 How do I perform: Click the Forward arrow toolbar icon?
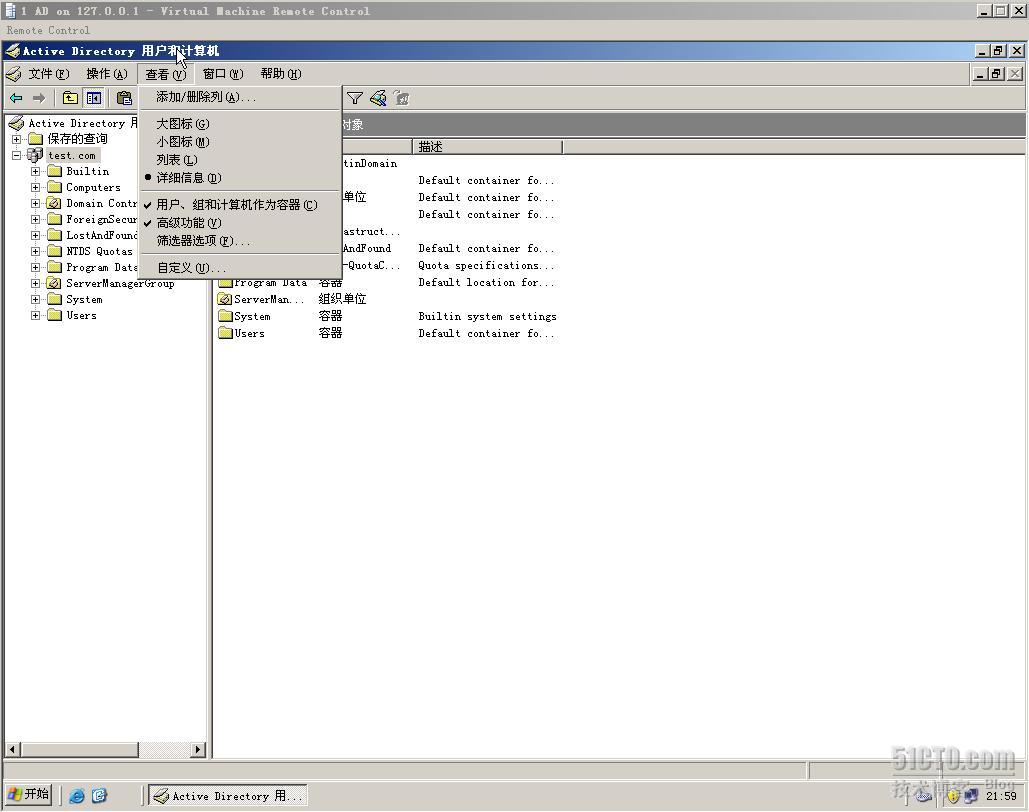click(x=39, y=98)
